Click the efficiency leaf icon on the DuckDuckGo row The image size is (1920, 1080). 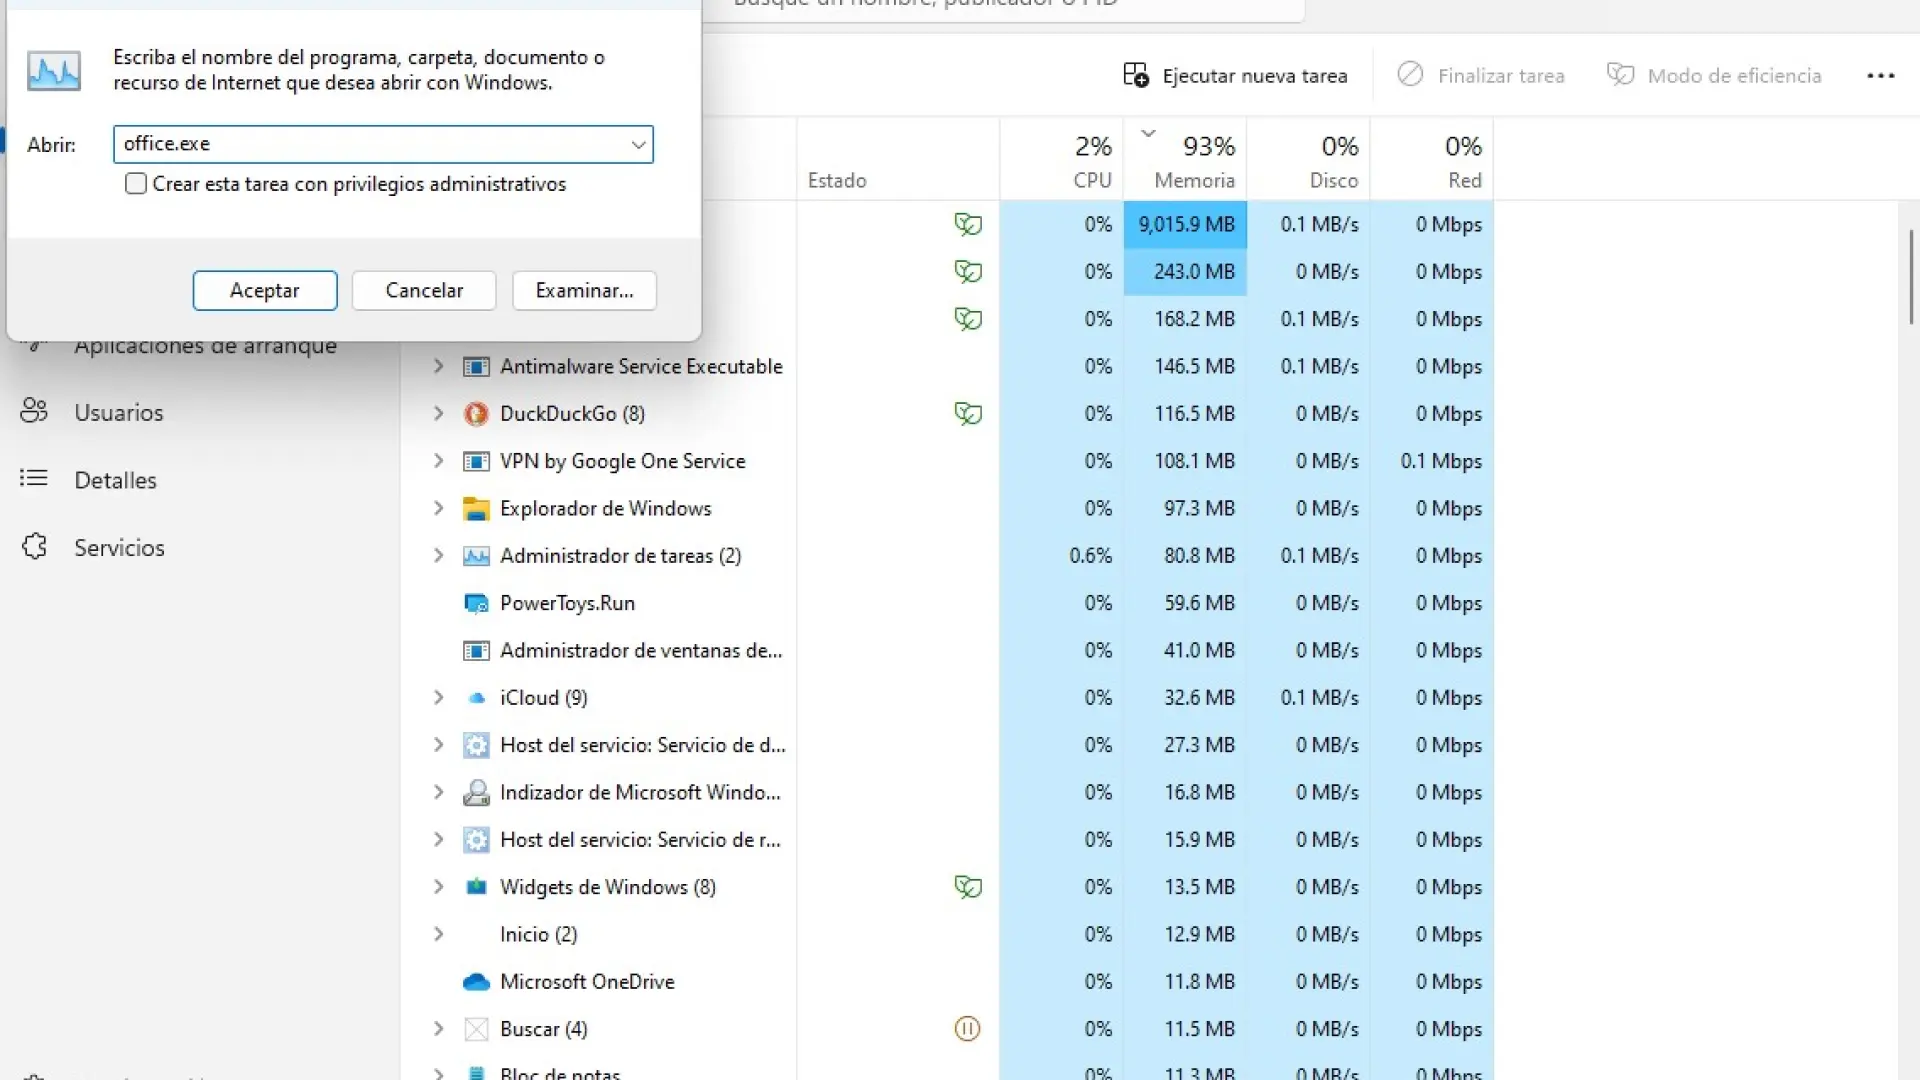click(967, 414)
